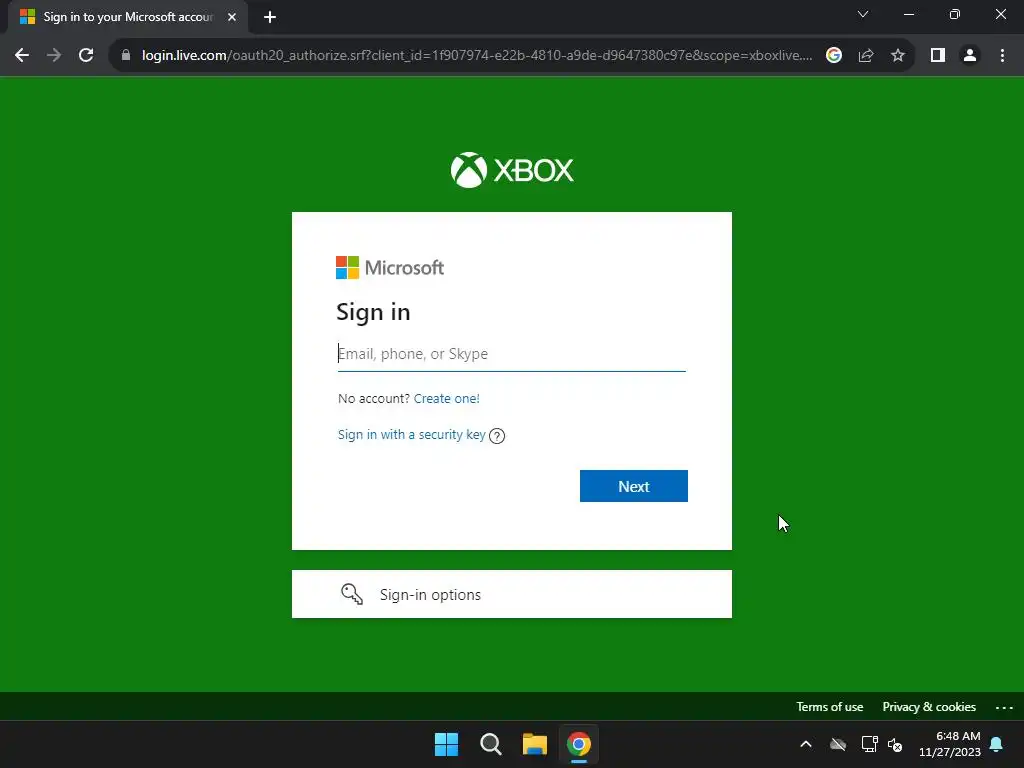The height and width of the screenshot is (768, 1024).
Task: Launch File Explorer from the taskbar
Action: [x=535, y=744]
